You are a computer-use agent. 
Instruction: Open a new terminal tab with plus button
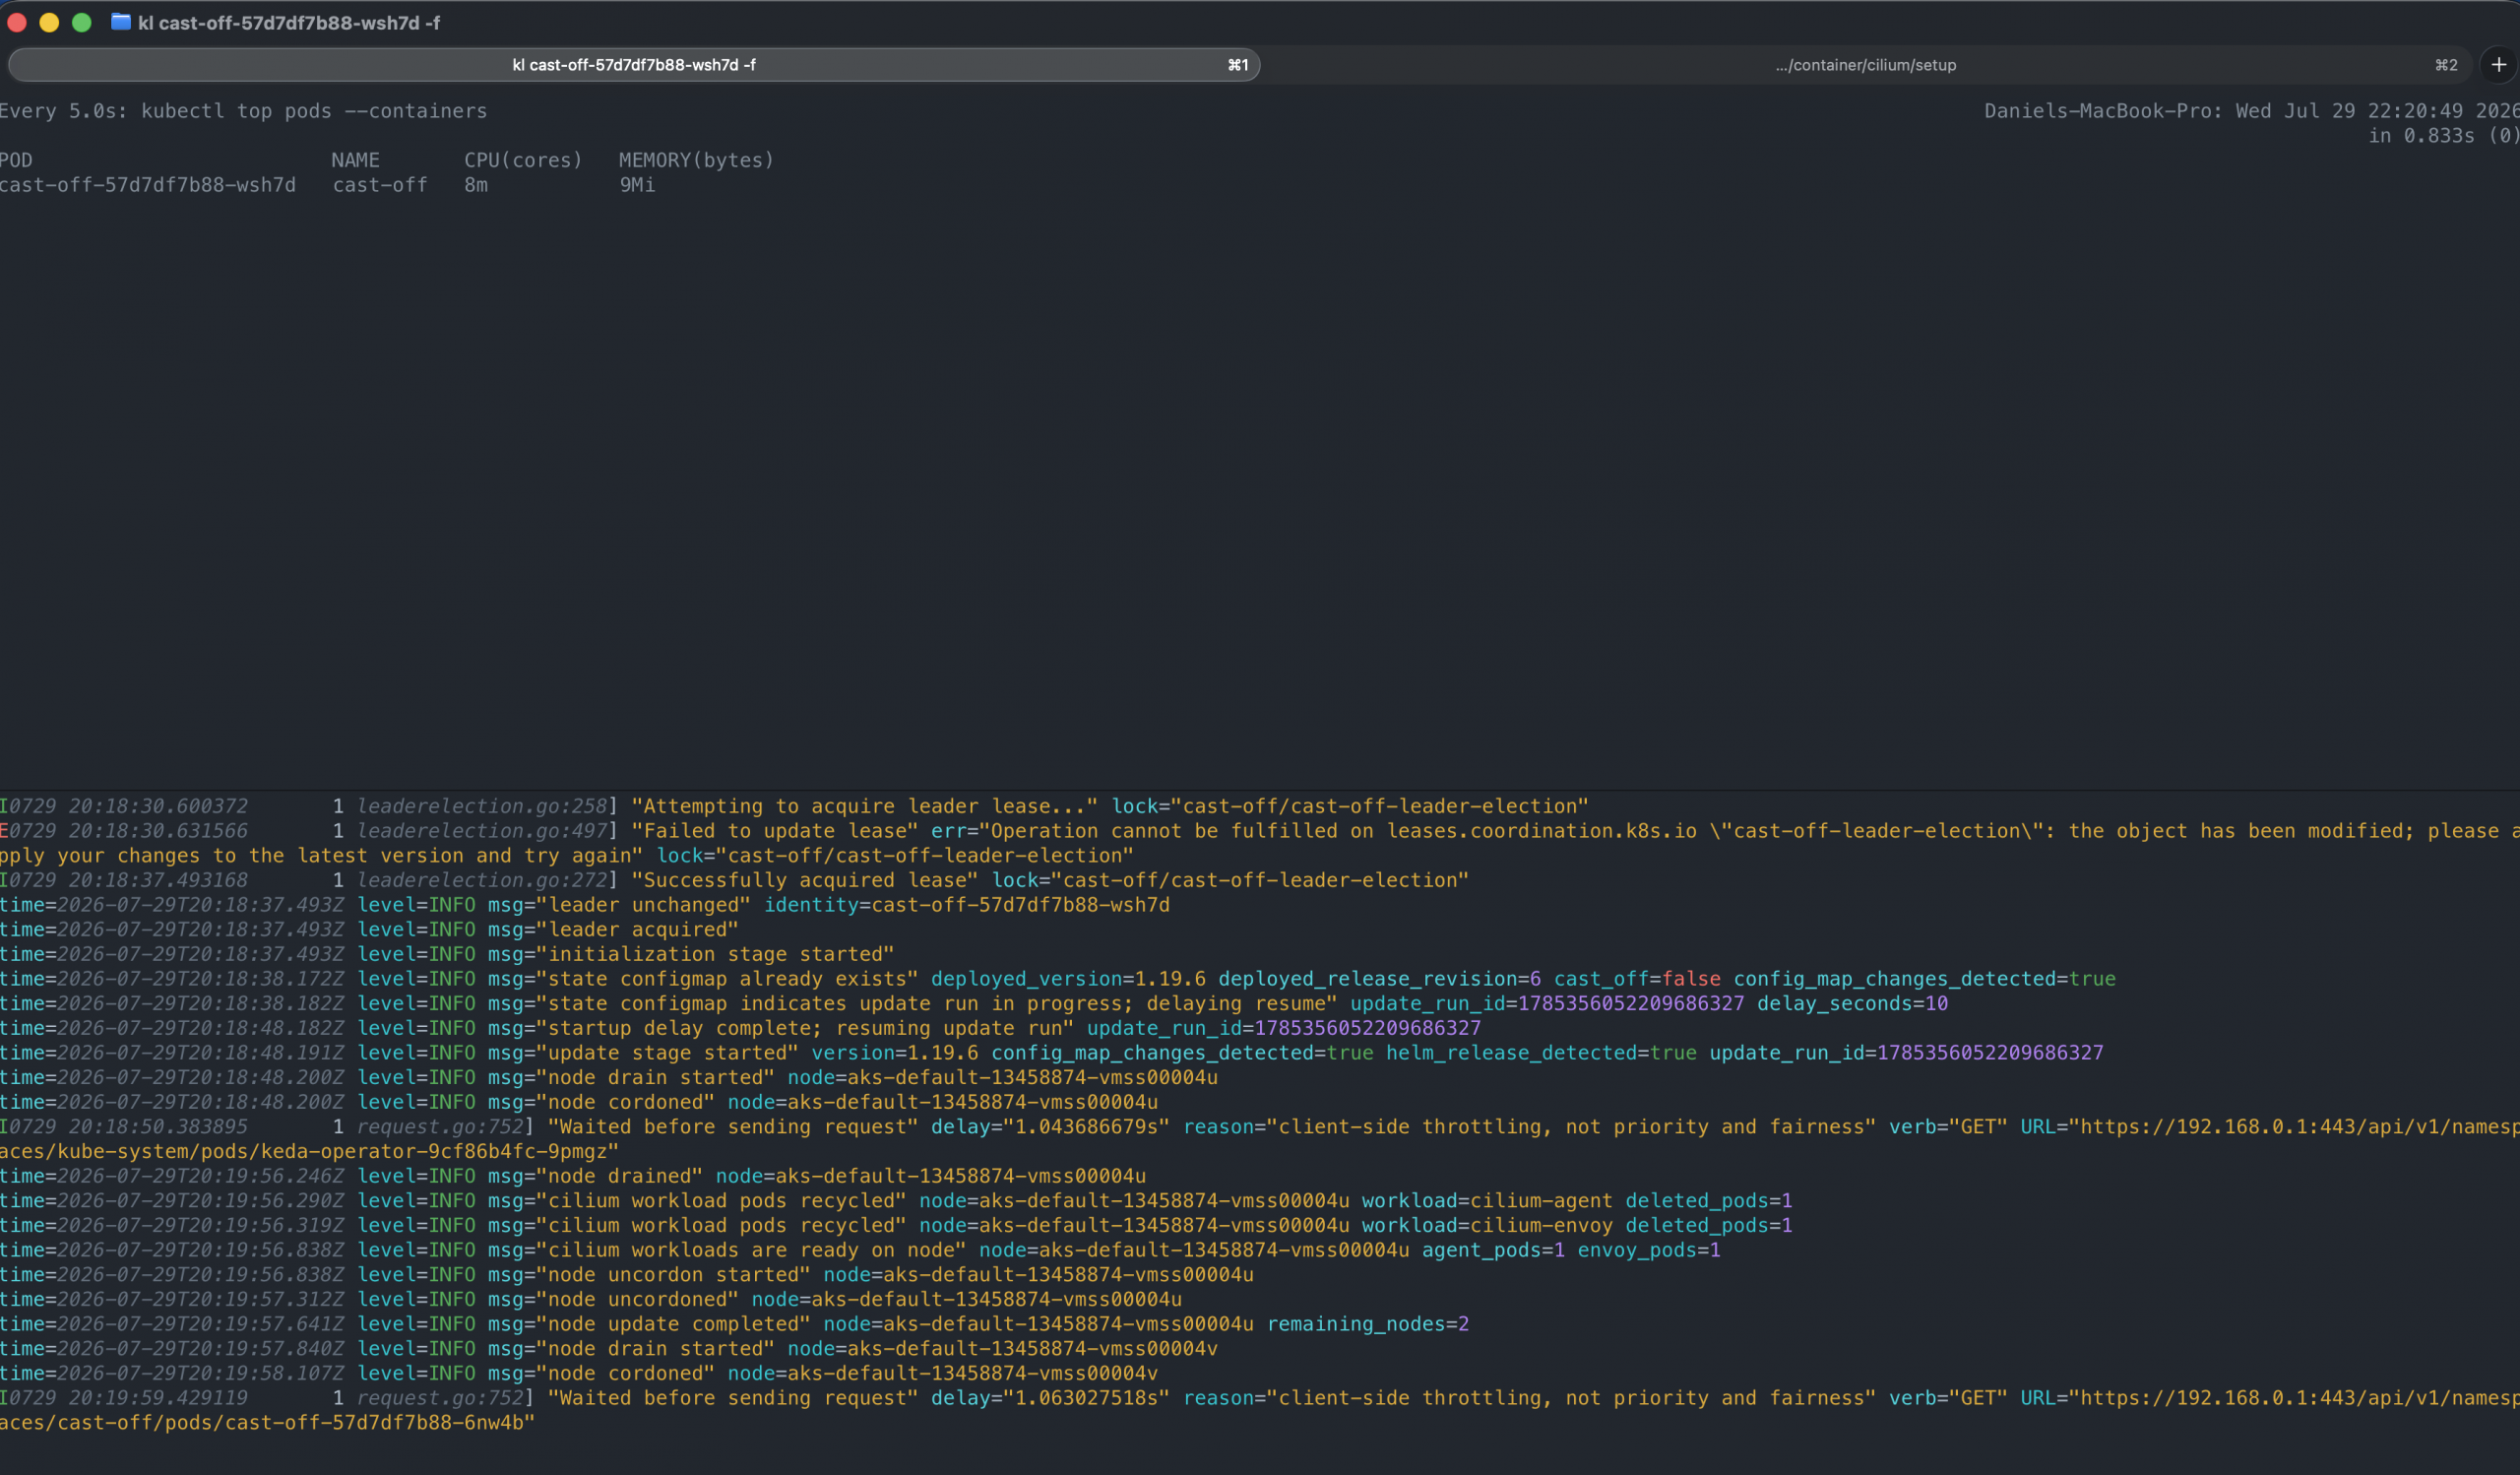pos(2498,65)
